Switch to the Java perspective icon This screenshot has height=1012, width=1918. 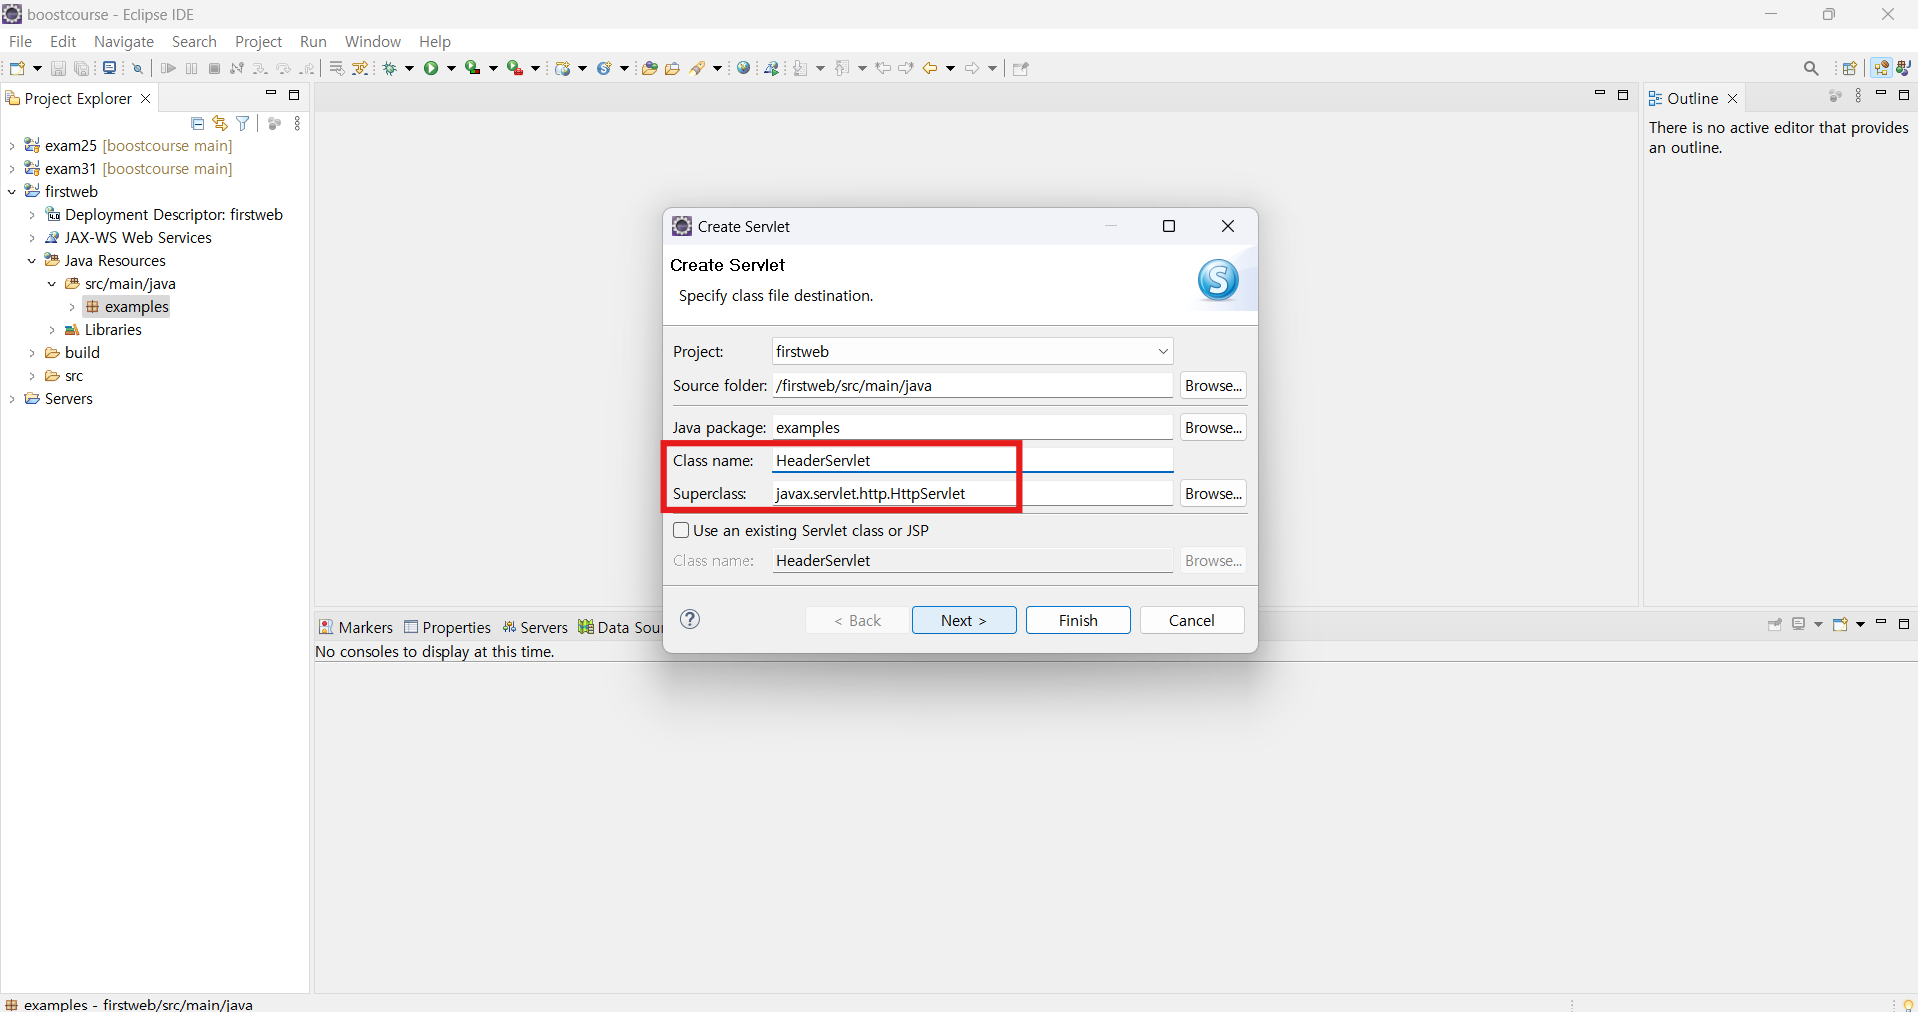(1904, 68)
